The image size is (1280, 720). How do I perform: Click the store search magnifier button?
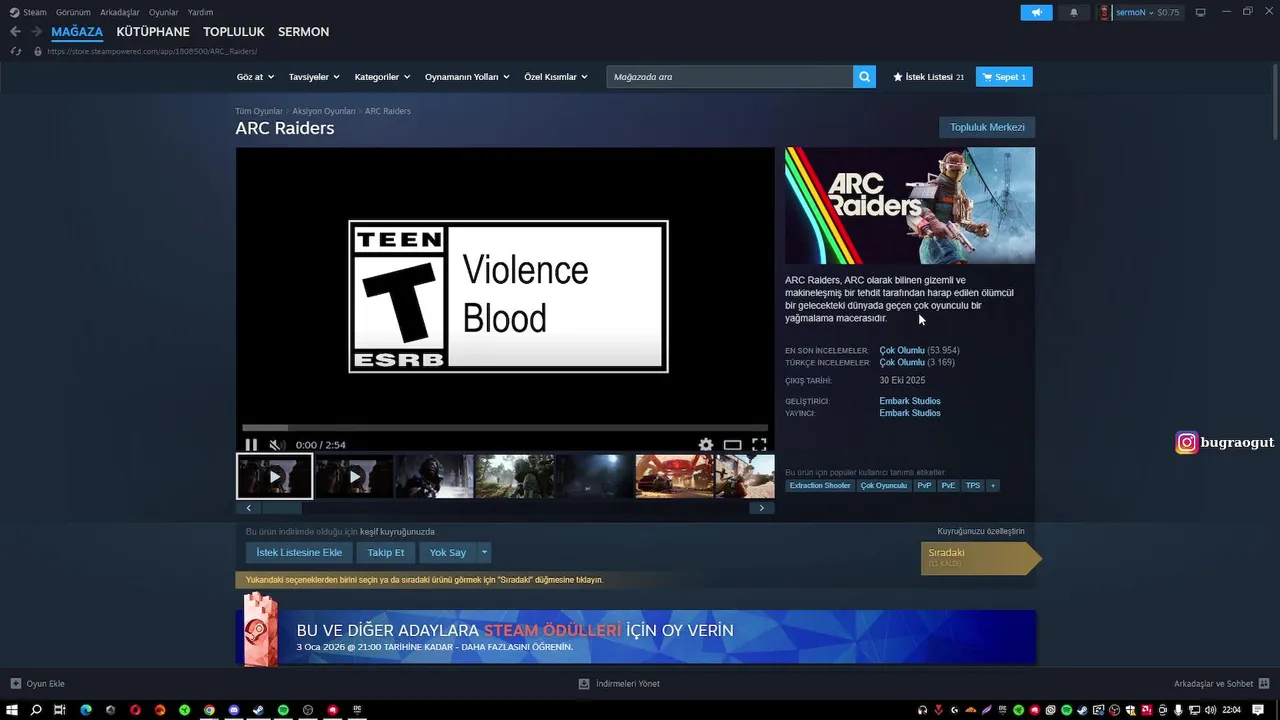864,77
